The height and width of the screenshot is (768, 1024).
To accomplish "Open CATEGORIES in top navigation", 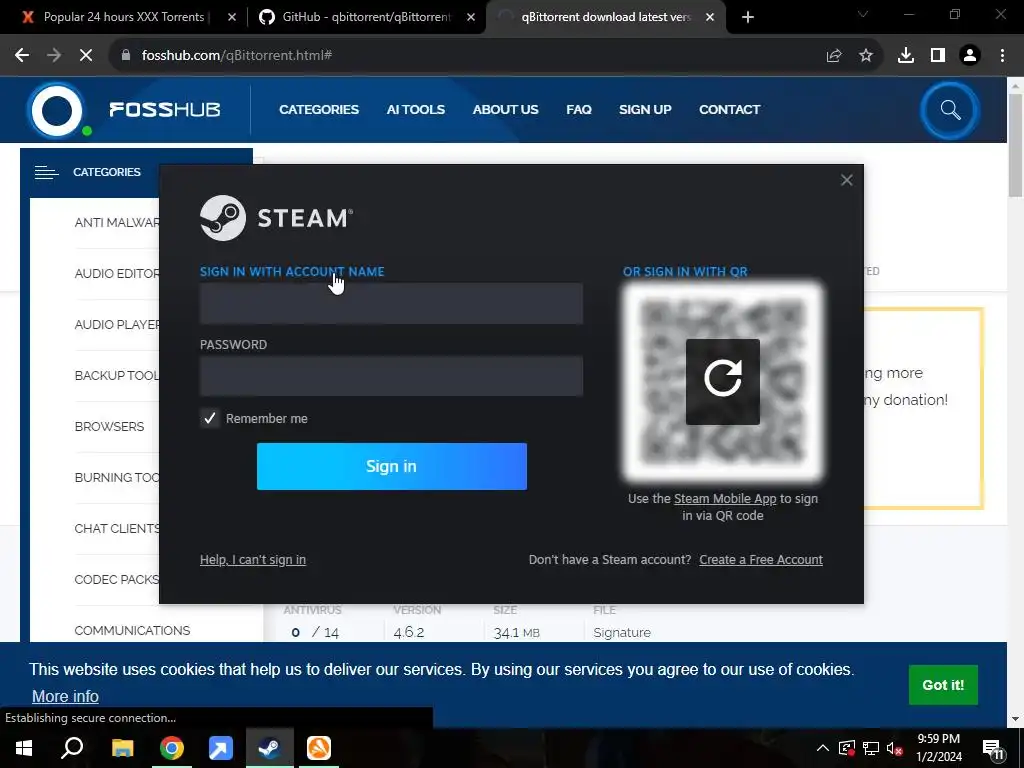I will coord(319,110).
